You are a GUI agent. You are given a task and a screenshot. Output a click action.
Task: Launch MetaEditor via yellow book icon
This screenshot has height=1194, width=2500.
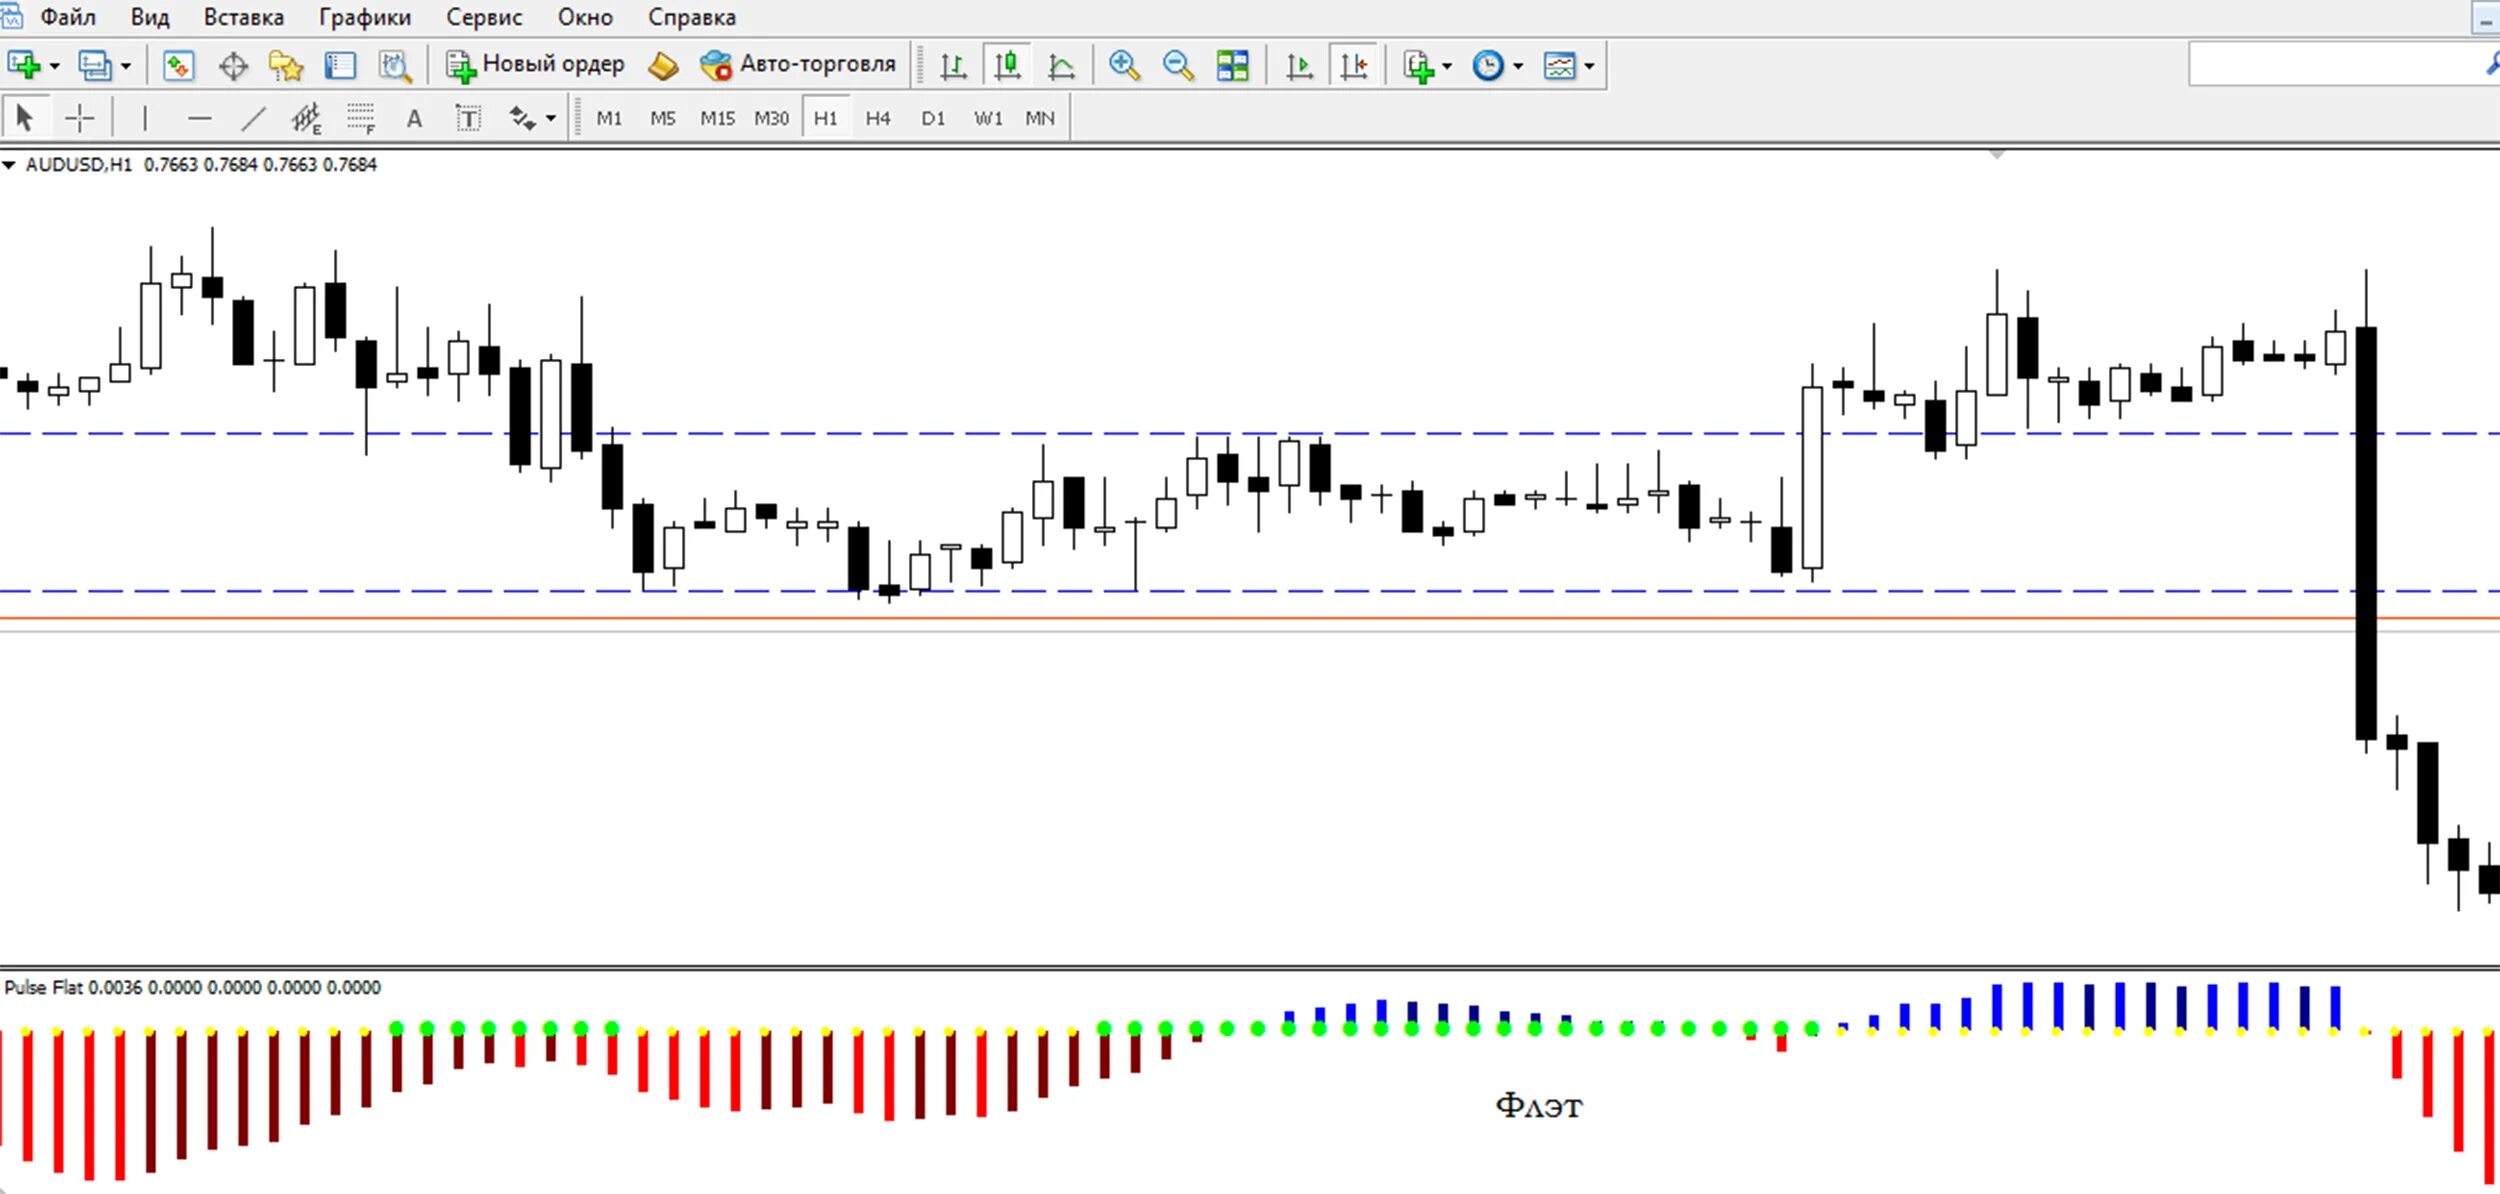click(662, 66)
